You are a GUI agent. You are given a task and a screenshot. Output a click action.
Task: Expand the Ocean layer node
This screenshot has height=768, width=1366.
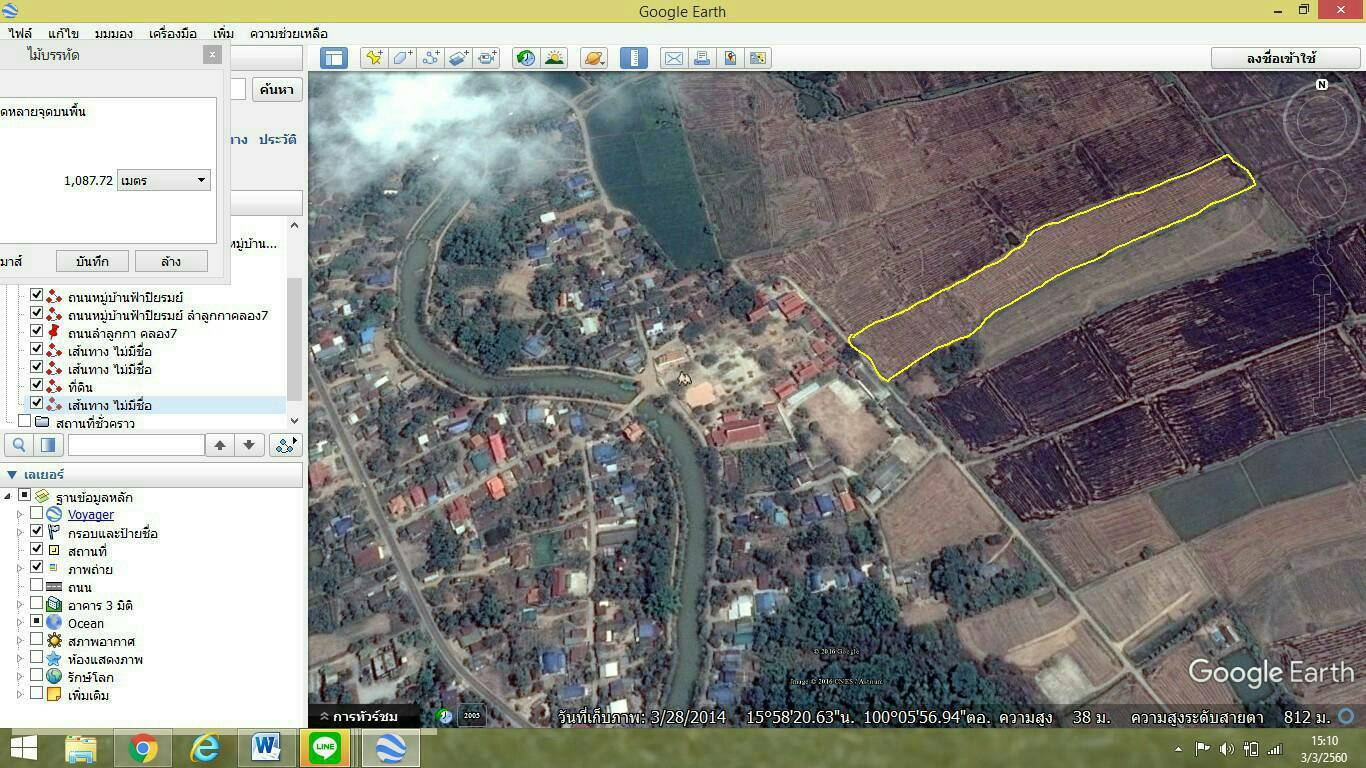pyautogui.click(x=20, y=622)
